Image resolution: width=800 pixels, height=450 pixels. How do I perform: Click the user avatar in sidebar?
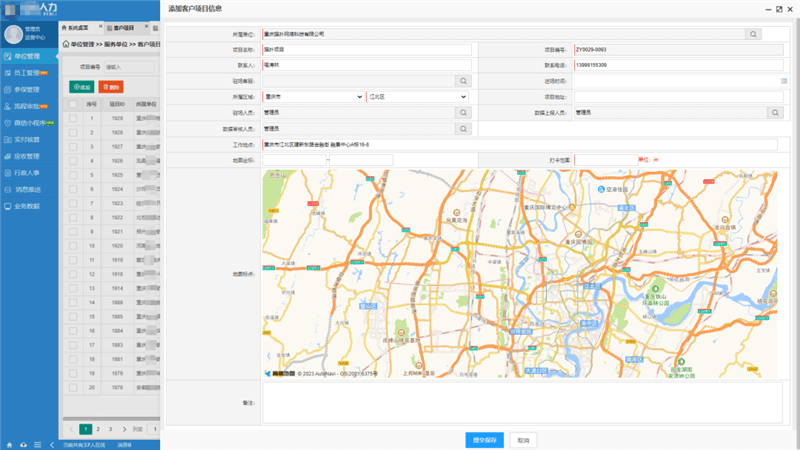(x=13, y=34)
